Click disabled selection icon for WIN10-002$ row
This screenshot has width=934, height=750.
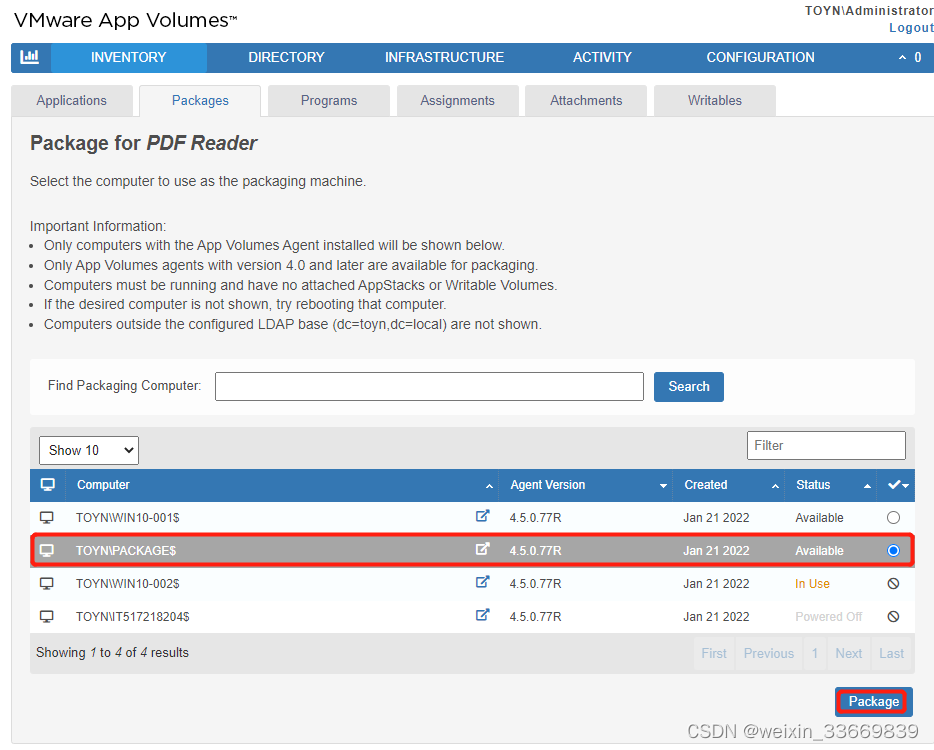click(x=893, y=583)
